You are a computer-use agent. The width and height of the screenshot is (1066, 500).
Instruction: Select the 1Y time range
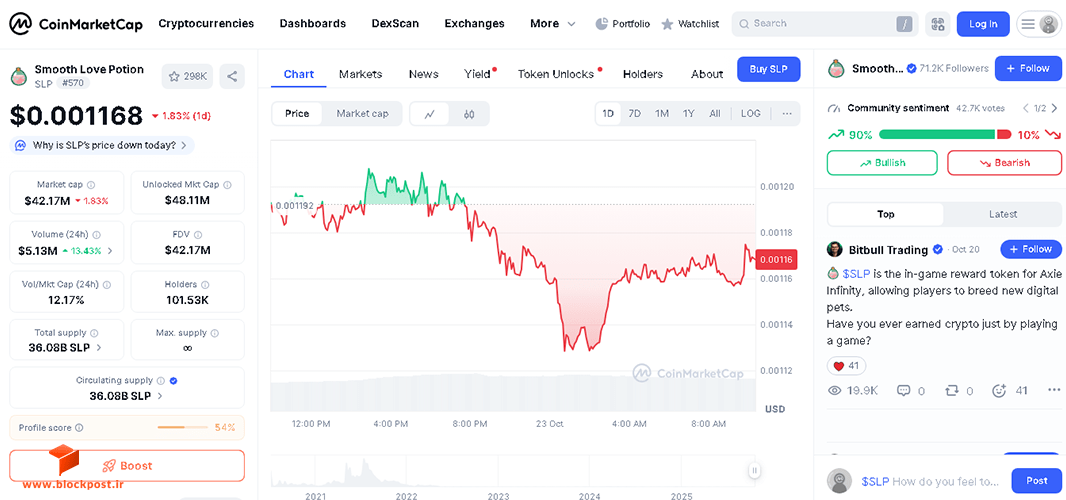pyautogui.click(x=689, y=114)
